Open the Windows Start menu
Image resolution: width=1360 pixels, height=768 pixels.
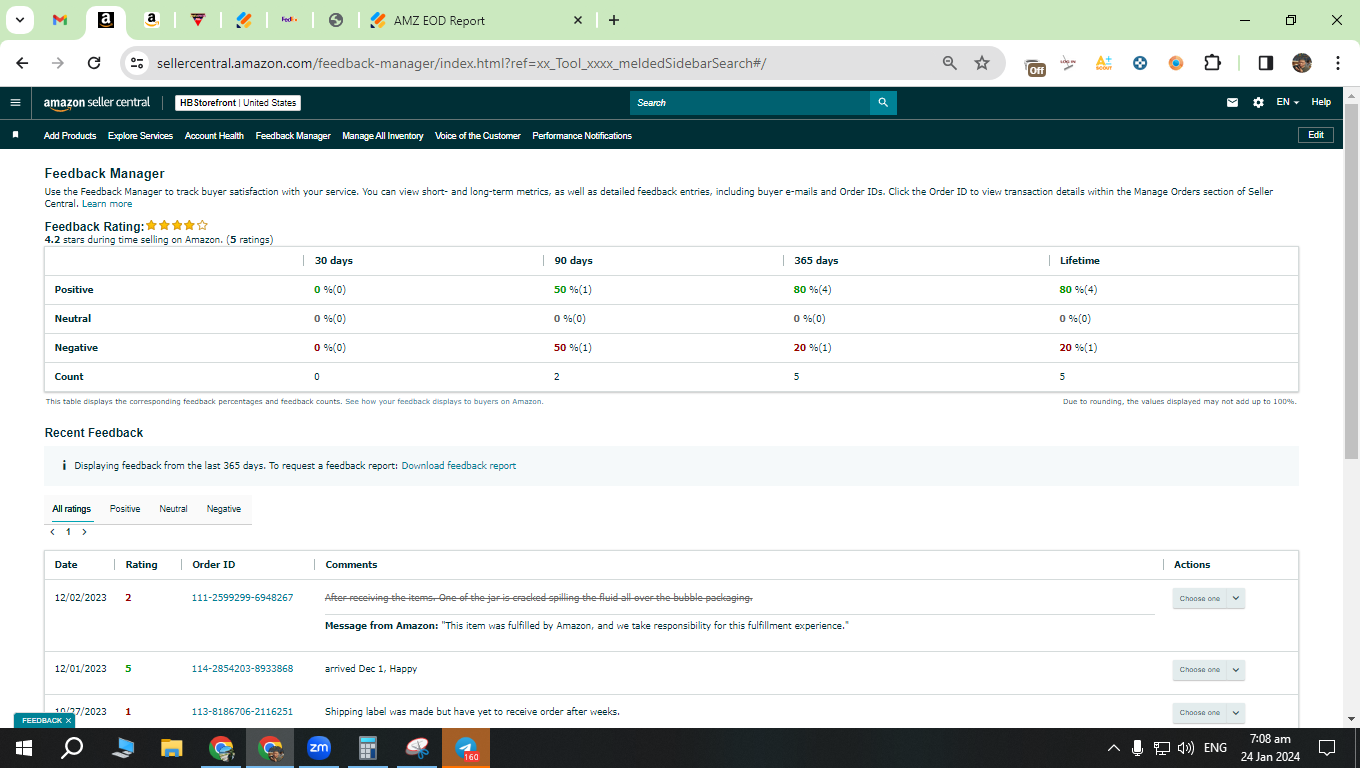pos(23,747)
